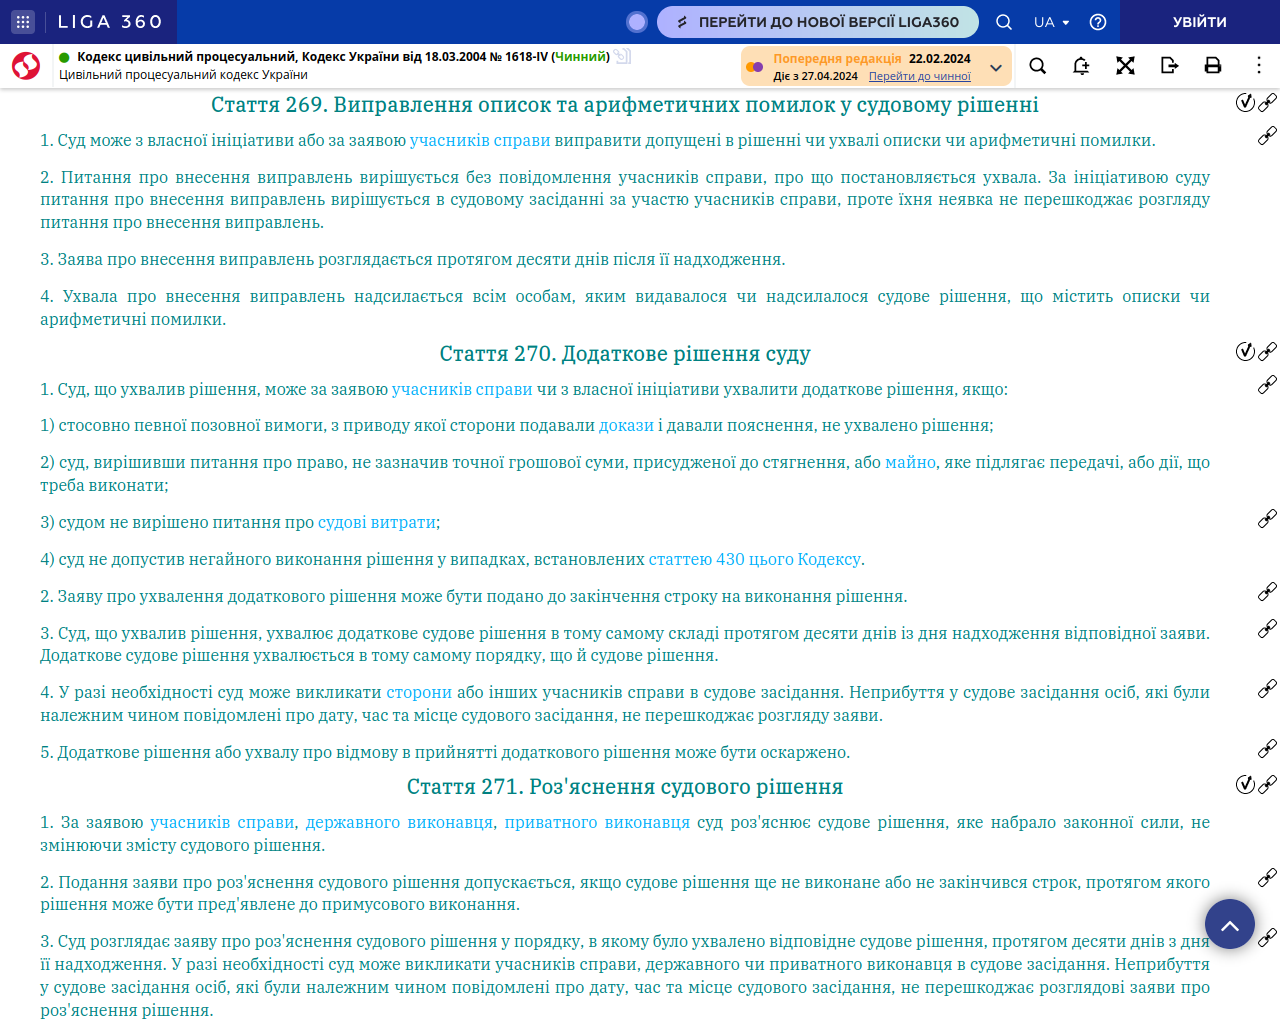The image size is (1280, 1024).
Task: Click the green status dot before the title
Action: [x=65, y=58]
